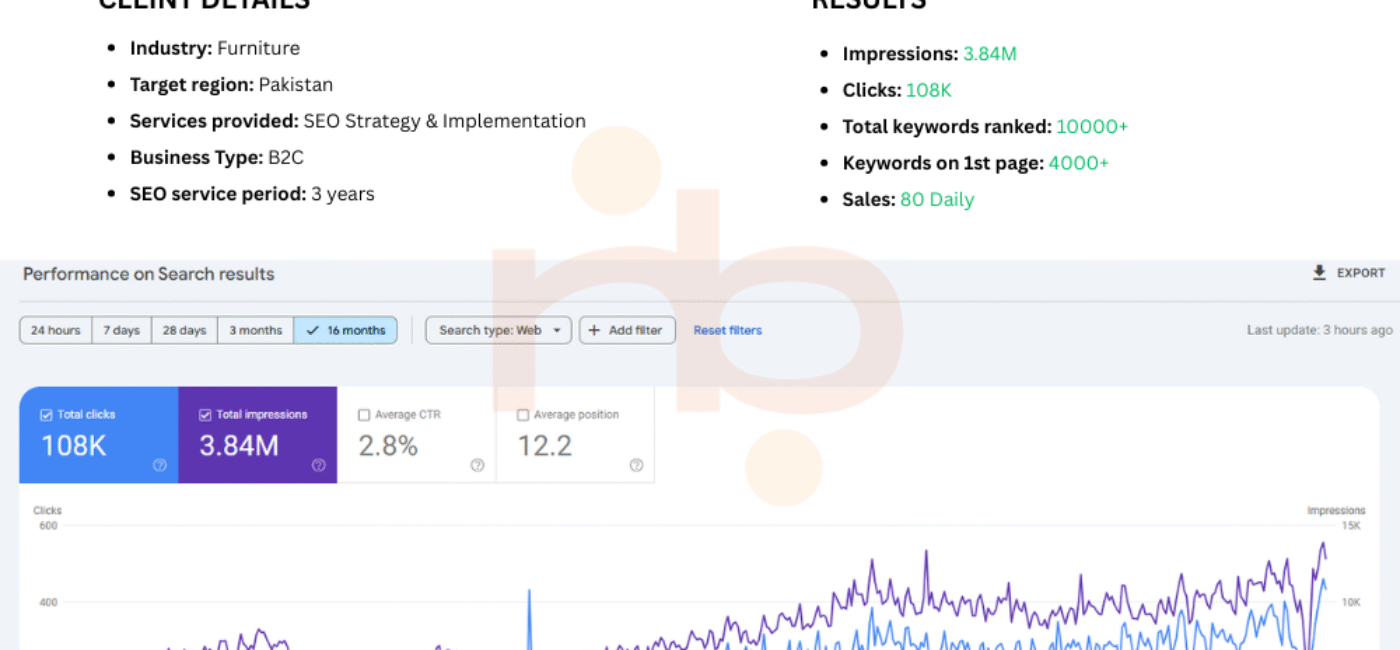Viewport: 1400px width, 650px height.
Task: Select the 24 hours date range
Action: (56, 330)
